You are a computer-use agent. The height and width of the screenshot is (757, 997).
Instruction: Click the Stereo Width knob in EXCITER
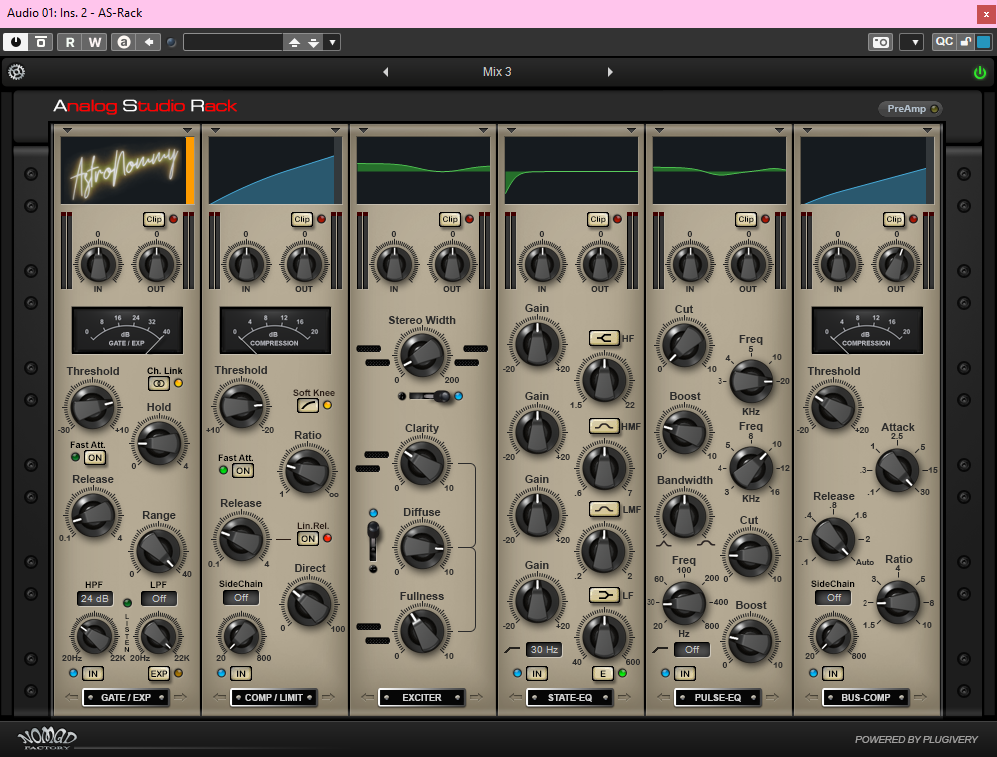422,354
